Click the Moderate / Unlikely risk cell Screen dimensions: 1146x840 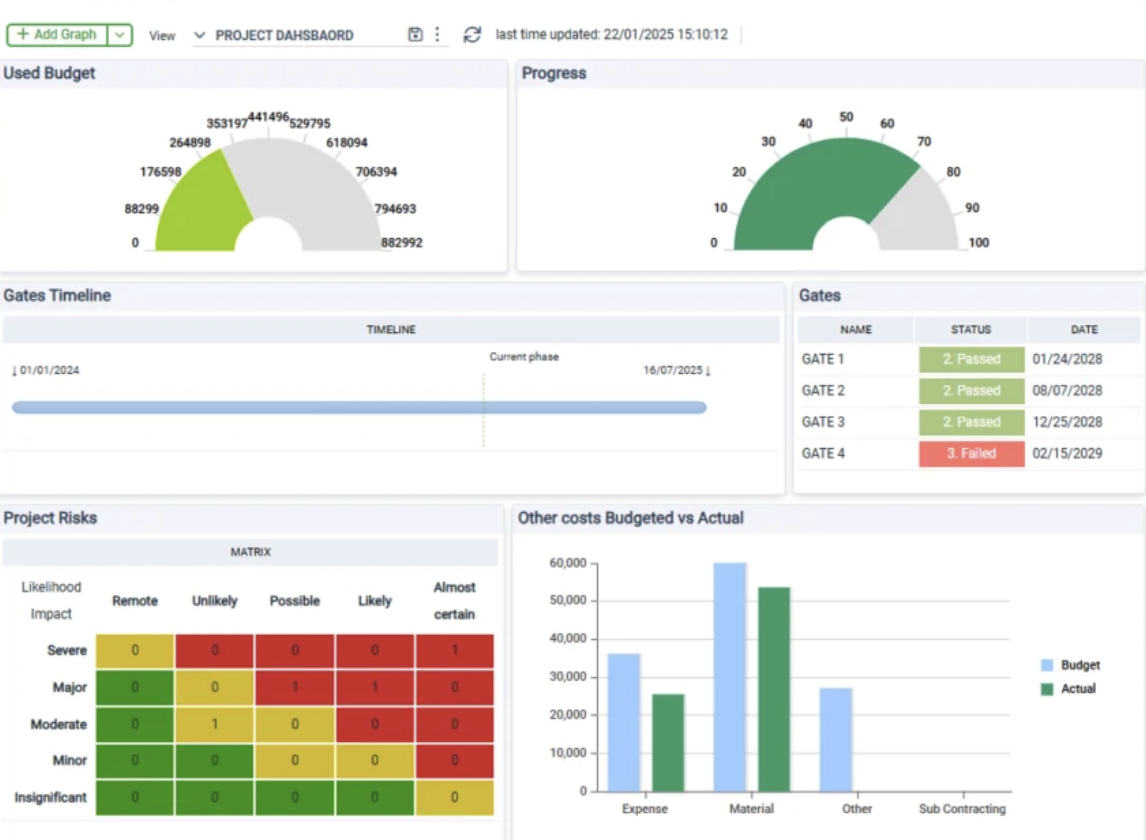[x=214, y=724]
